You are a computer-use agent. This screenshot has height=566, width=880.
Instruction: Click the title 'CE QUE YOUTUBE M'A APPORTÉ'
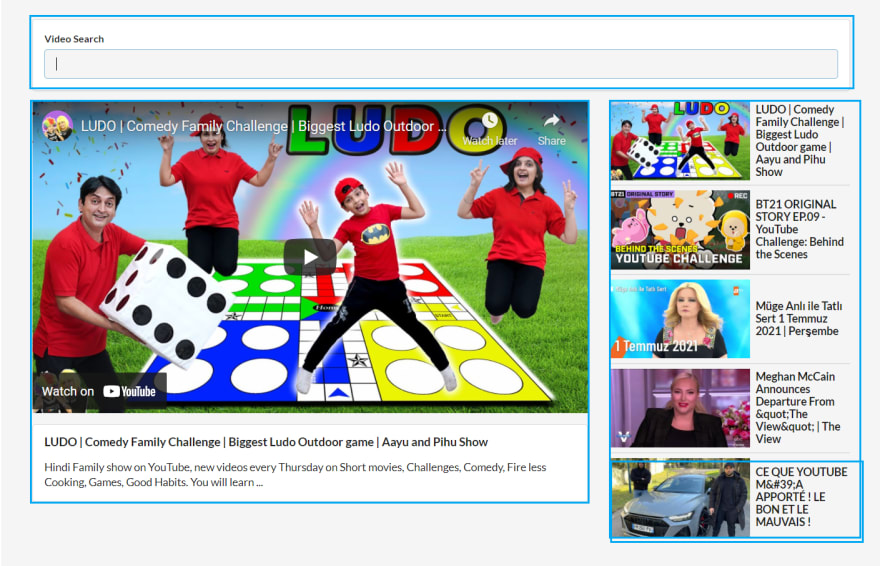pyautogui.click(x=801, y=497)
